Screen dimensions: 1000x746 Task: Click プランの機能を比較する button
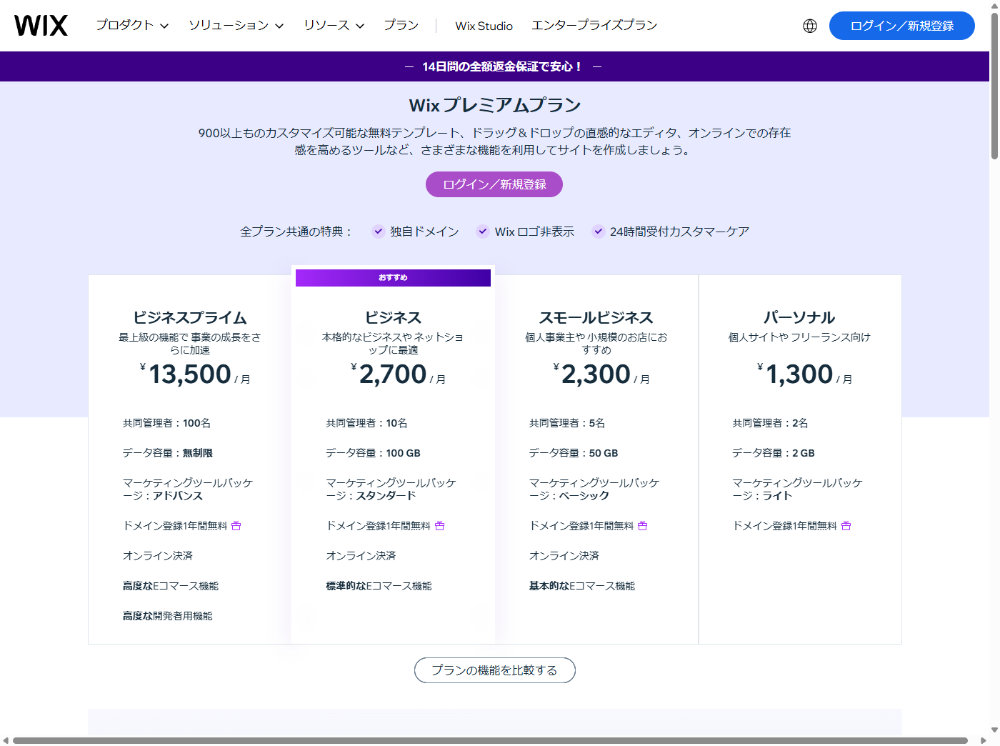click(x=494, y=670)
